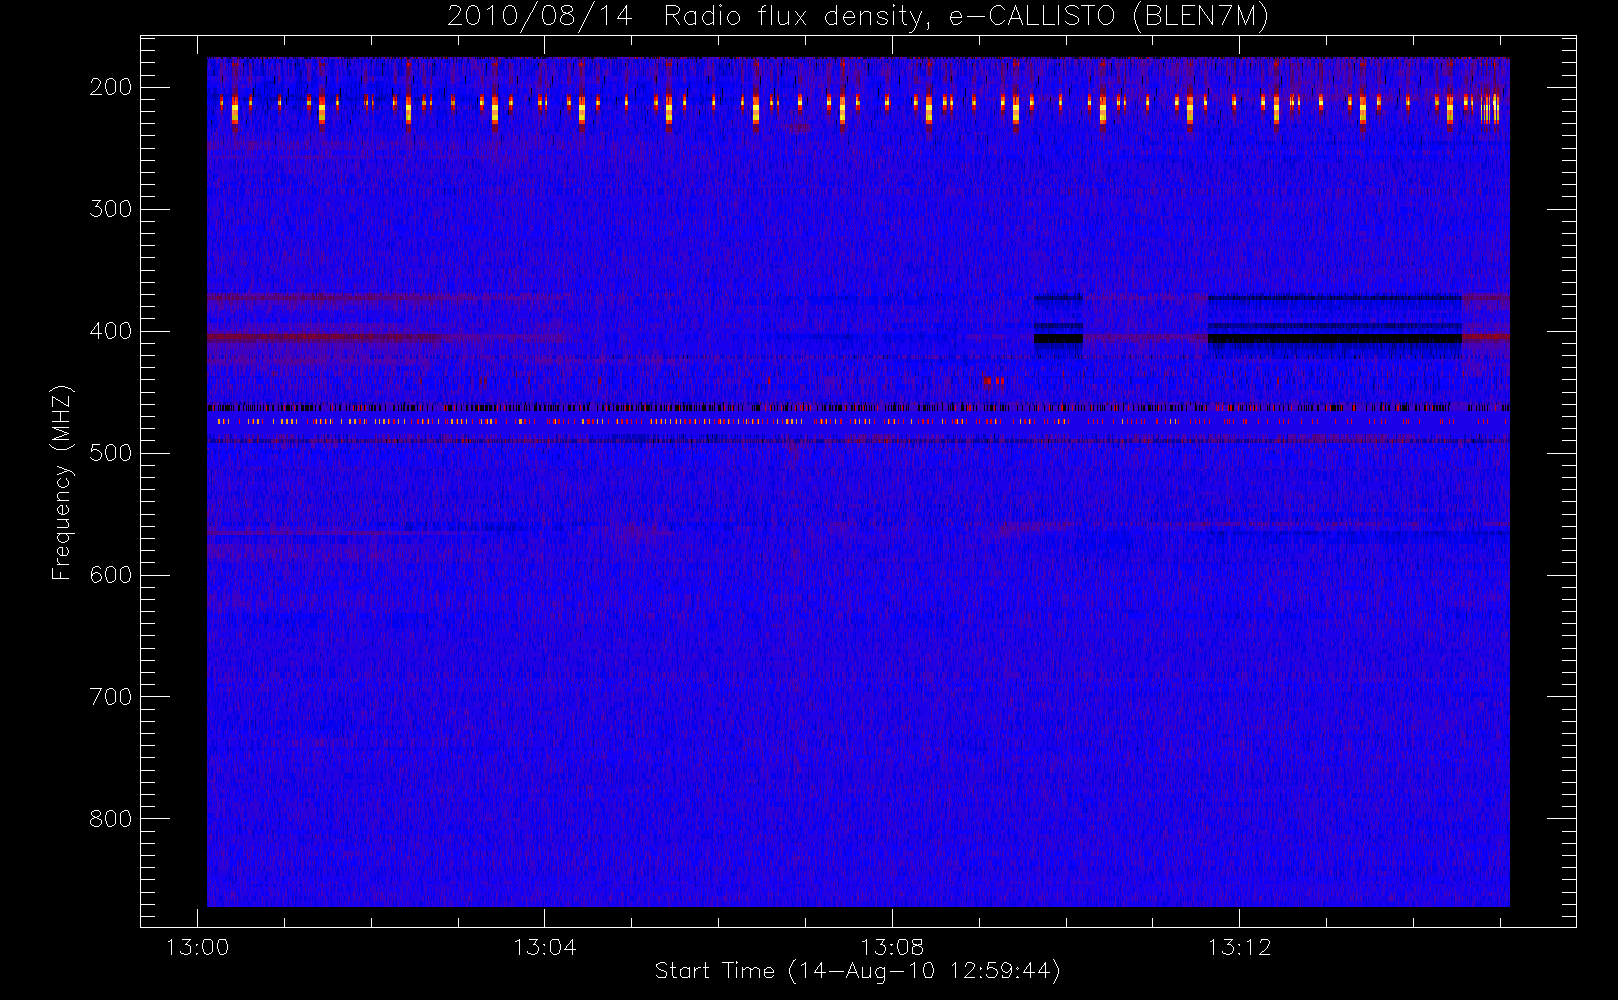This screenshot has width=1618, height=1000.
Task: Click the 13:00 time tick label
Action: [x=197, y=947]
